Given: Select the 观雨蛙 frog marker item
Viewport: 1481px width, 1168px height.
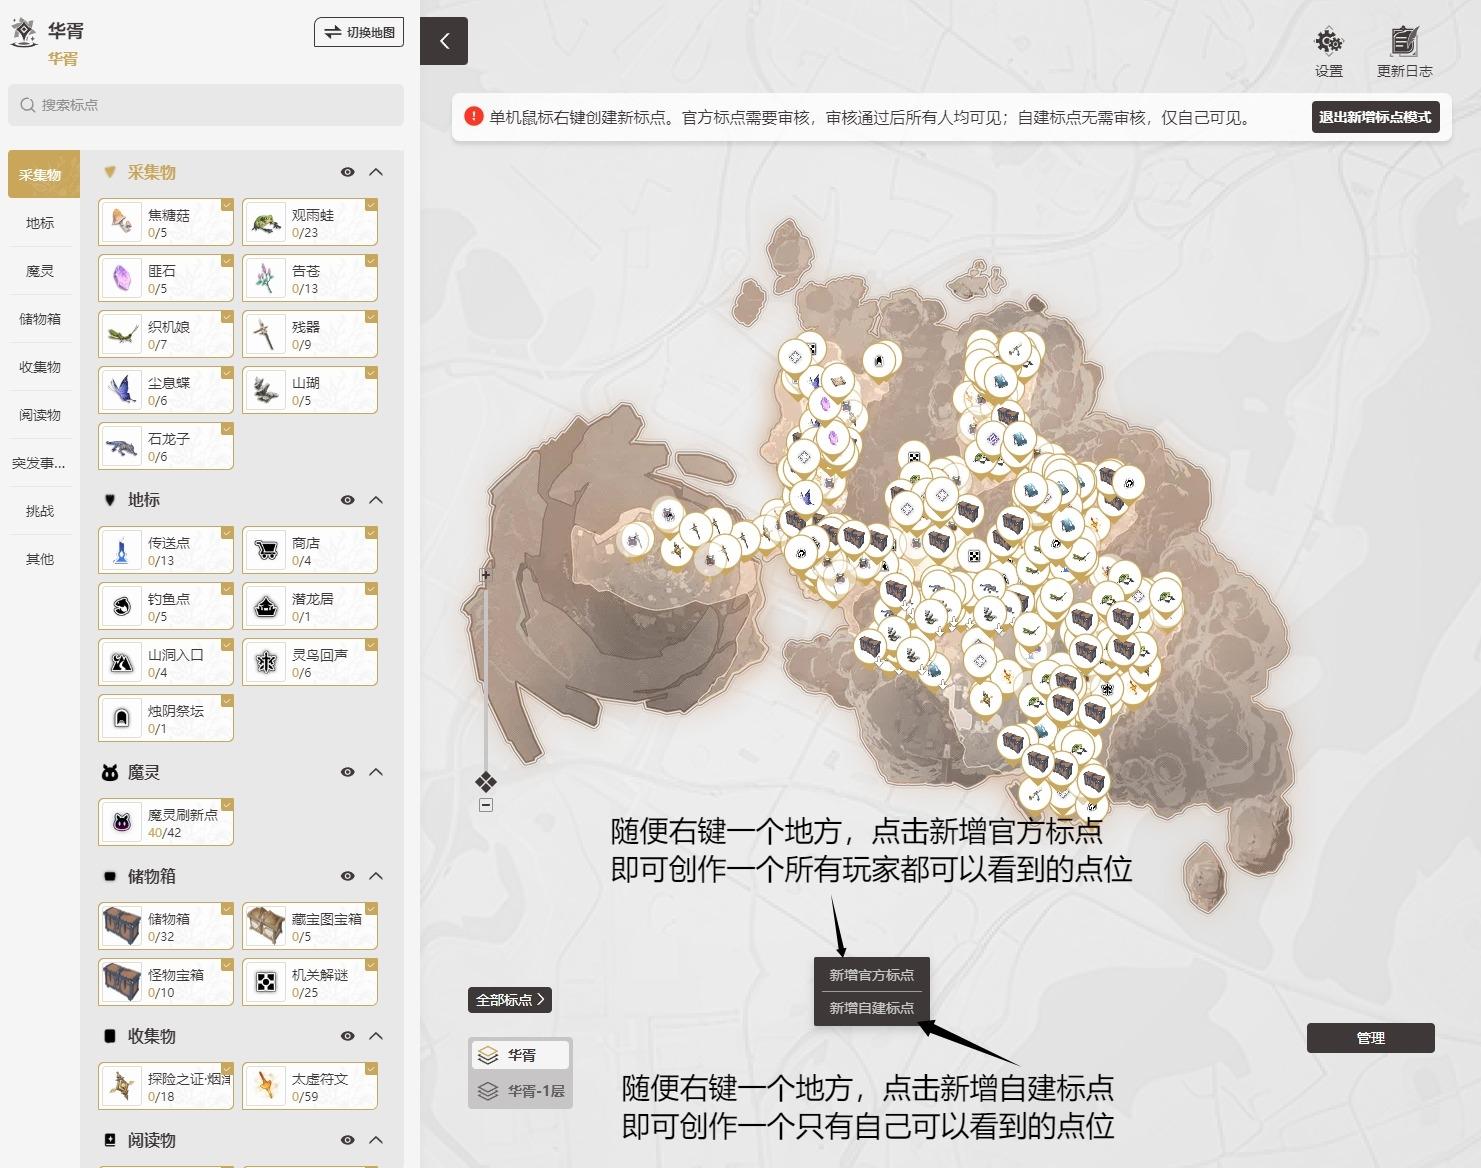Looking at the screenshot, I should coord(310,223).
